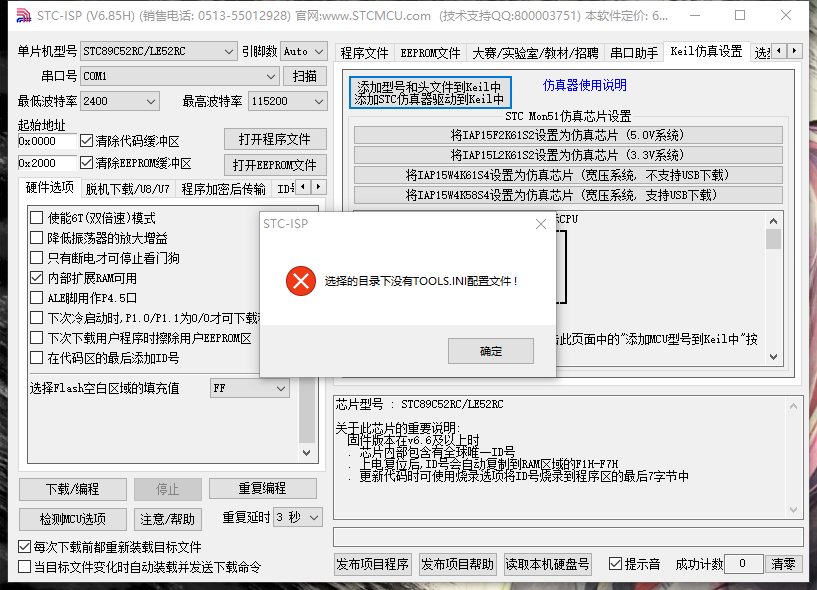Click 读取本机硬盘号 button
817x590 pixels.
[548, 564]
